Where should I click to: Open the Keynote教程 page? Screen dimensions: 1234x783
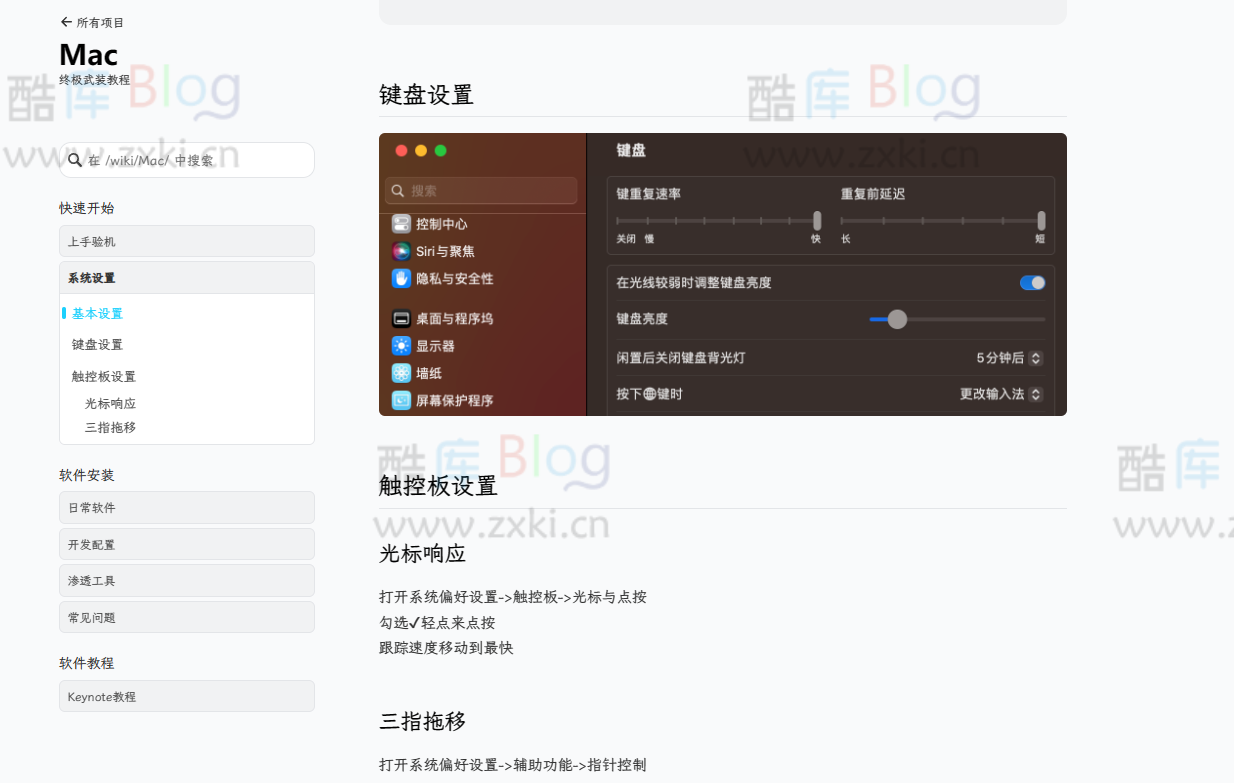point(103,695)
